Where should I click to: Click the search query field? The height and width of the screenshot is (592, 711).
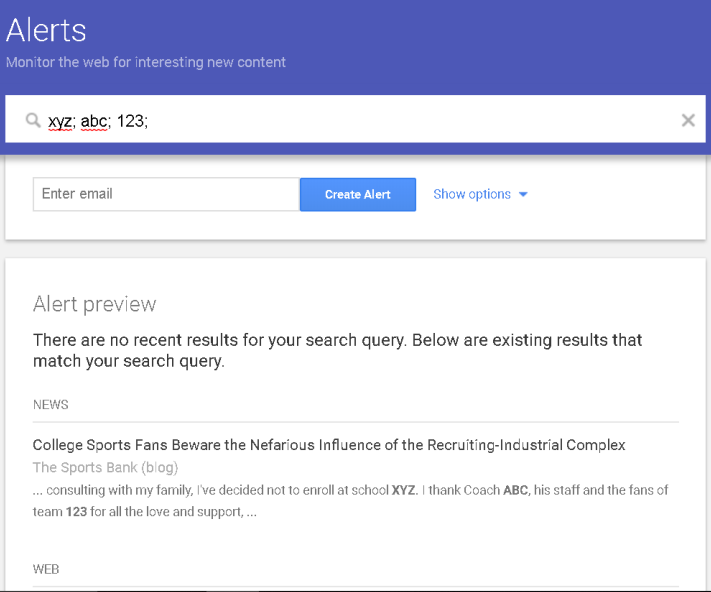[355, 119]
